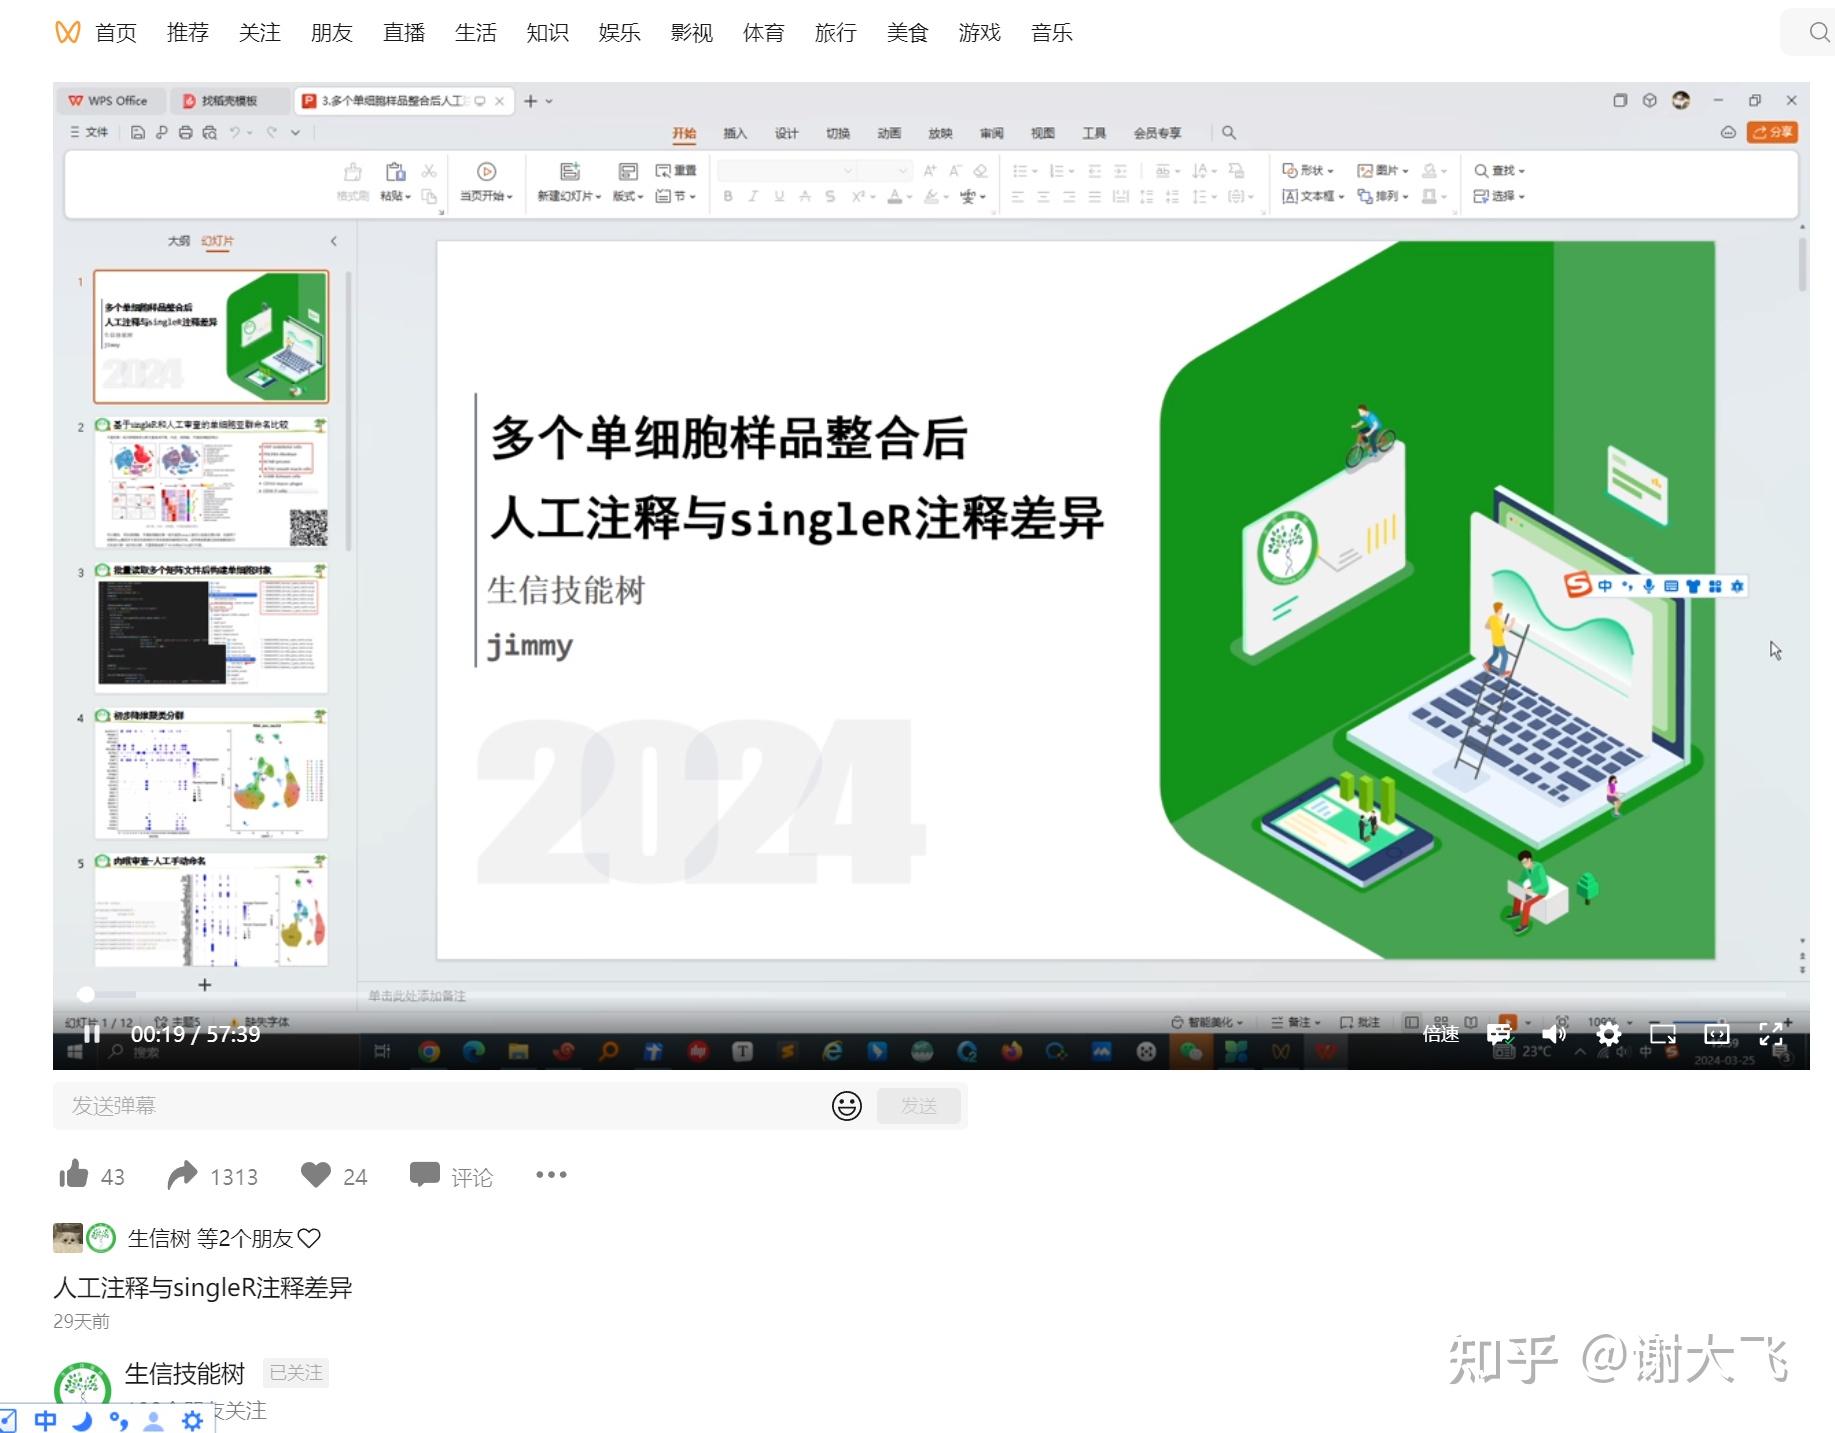
Task: Collapse the slide panel with the chevron
Action: [x=334, y=241]
